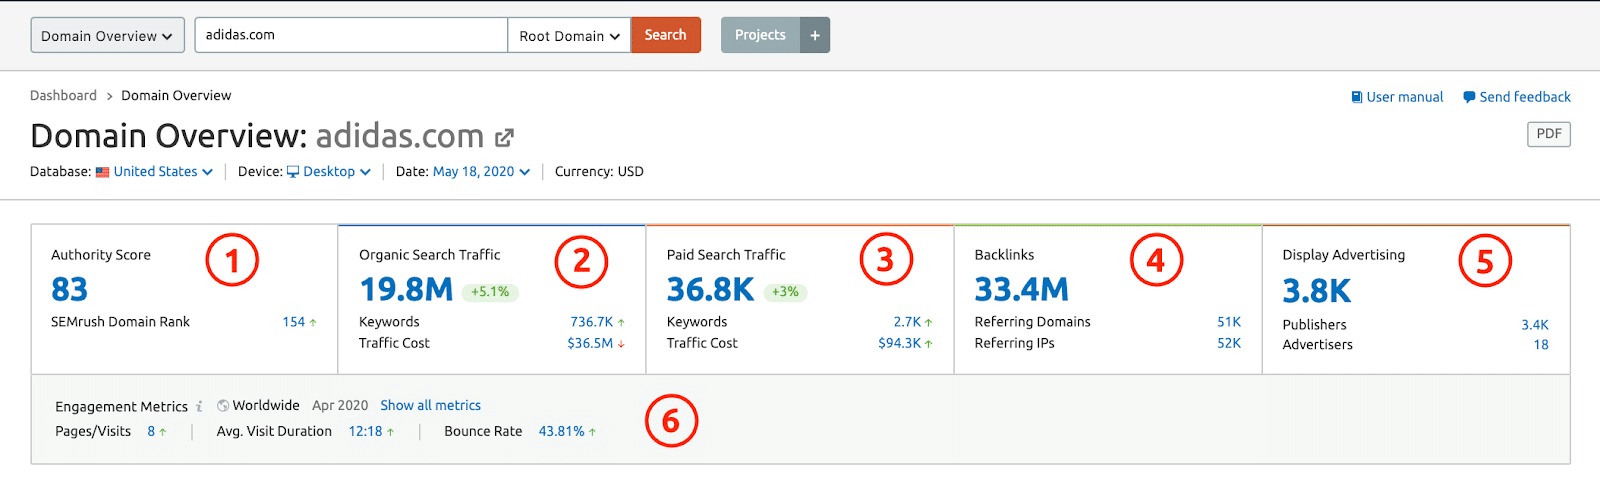Click the Backlinks heading
The height and width of the screenshot is (483, 1600).
[x=1004, y=255]
